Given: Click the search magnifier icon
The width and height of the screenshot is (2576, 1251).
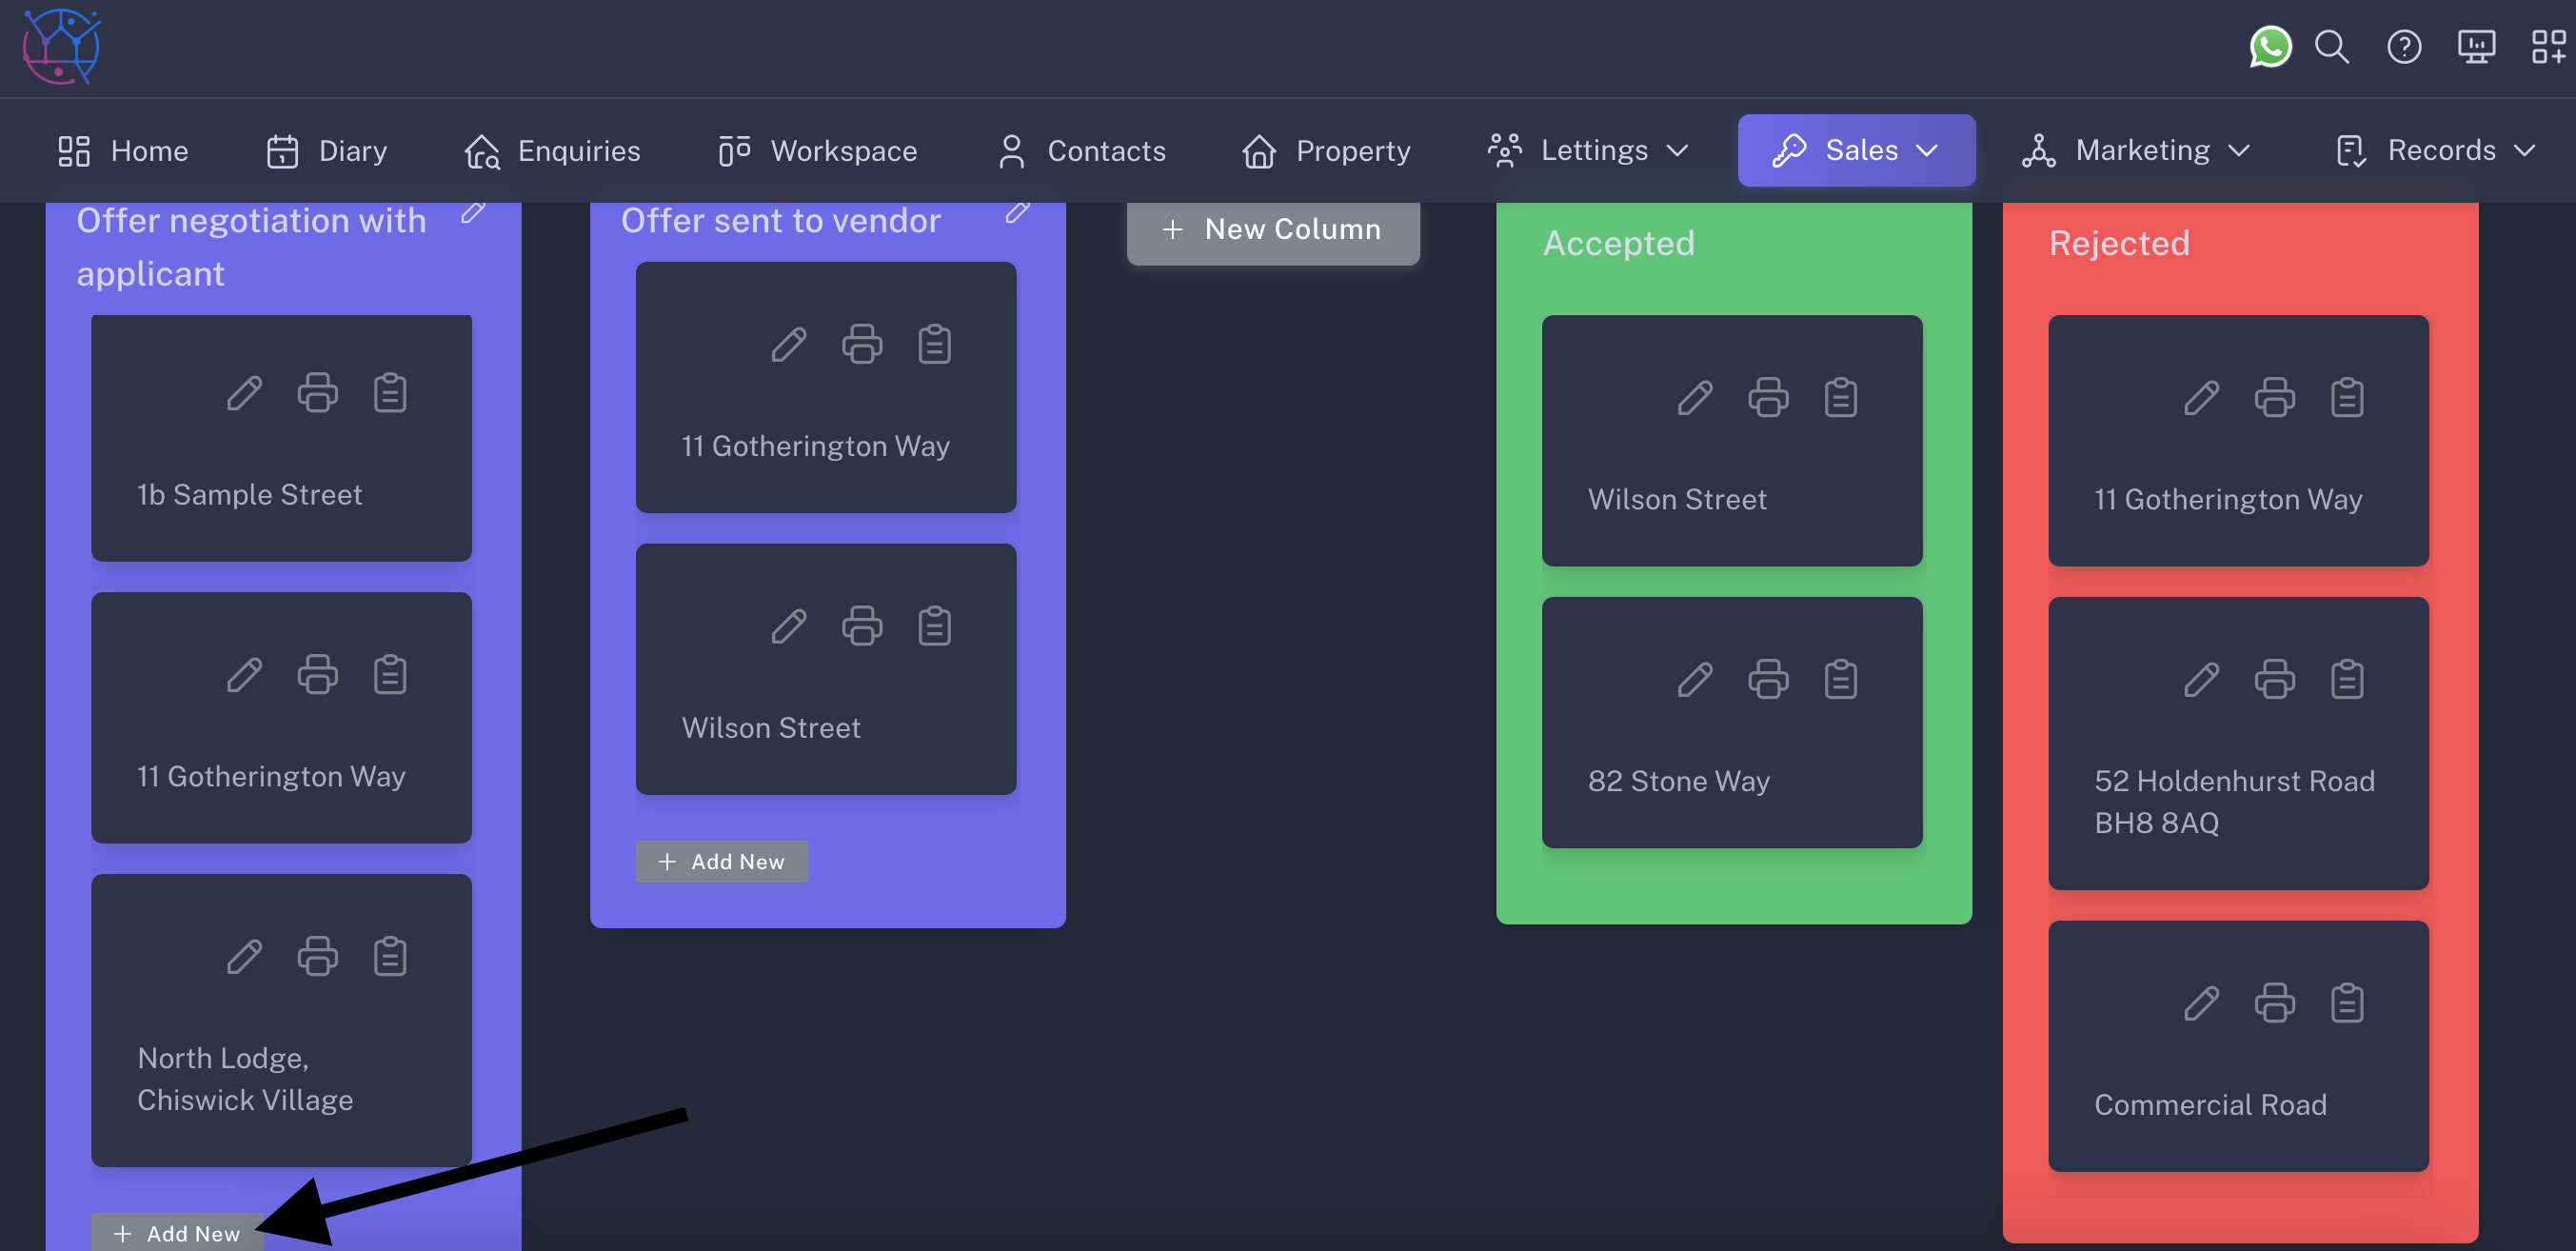Looking at the screenshot, I should 2331,46.
